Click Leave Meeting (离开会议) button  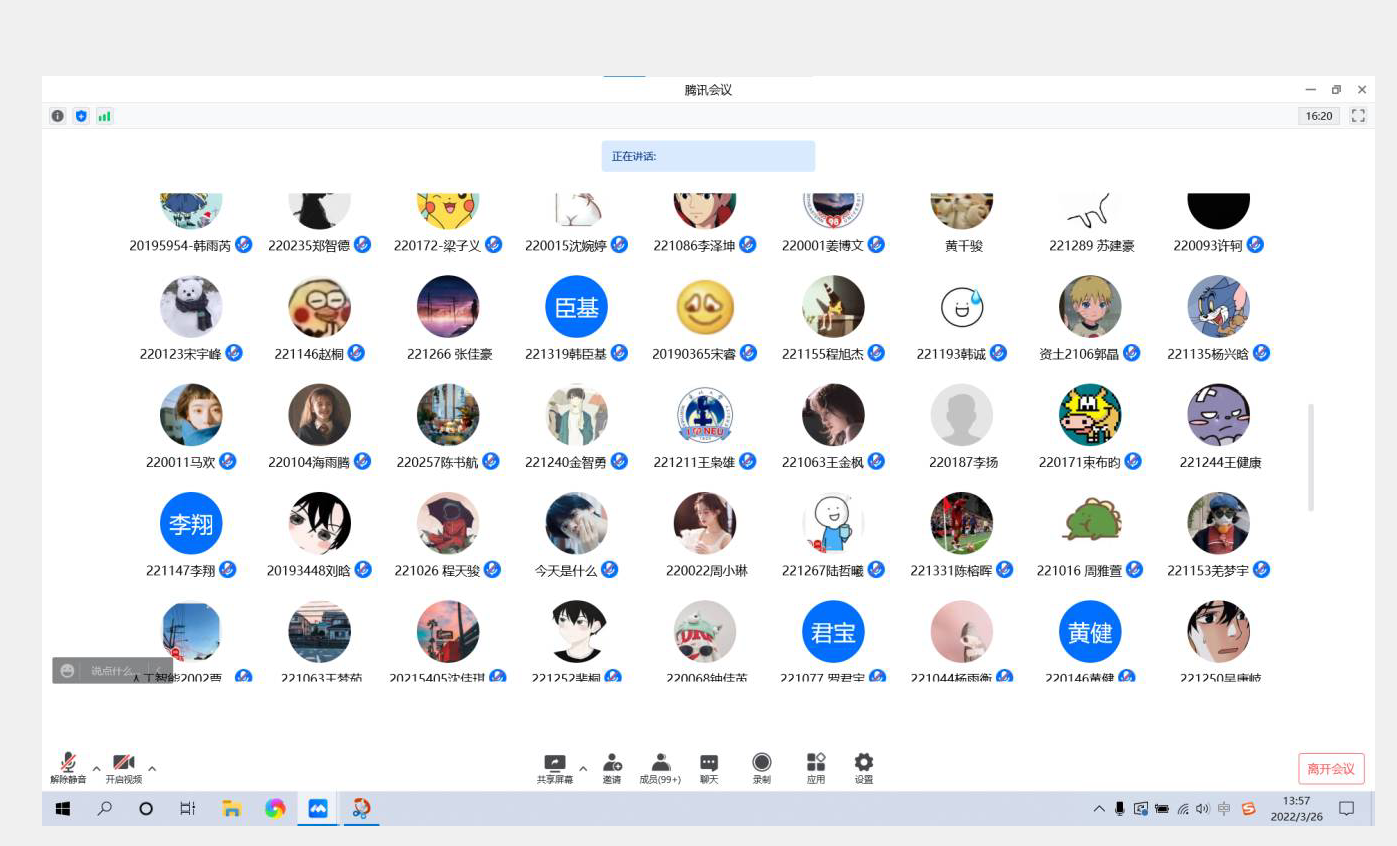point(1331,768)
